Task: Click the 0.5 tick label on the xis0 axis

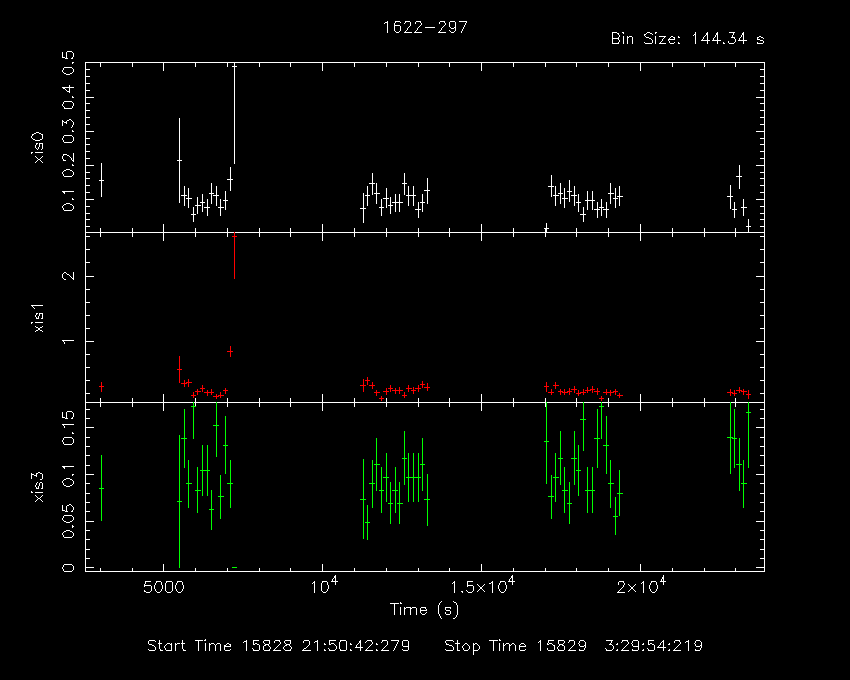Action: click(x=69, y=63)
